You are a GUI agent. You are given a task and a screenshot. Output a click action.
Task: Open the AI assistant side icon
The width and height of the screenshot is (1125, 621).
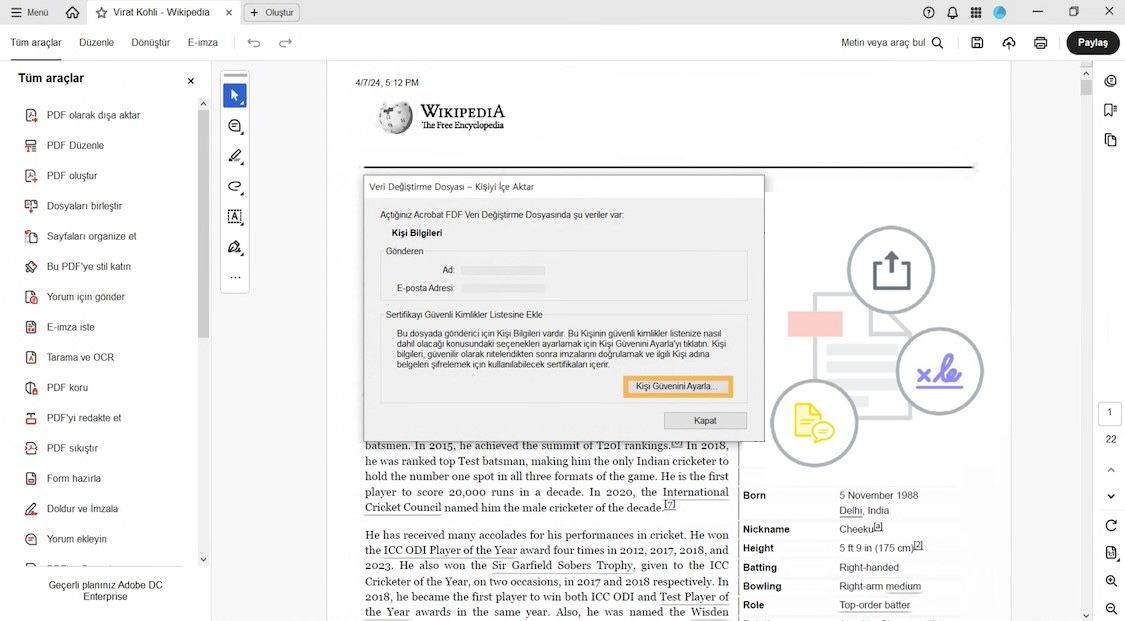(1110, 80)
